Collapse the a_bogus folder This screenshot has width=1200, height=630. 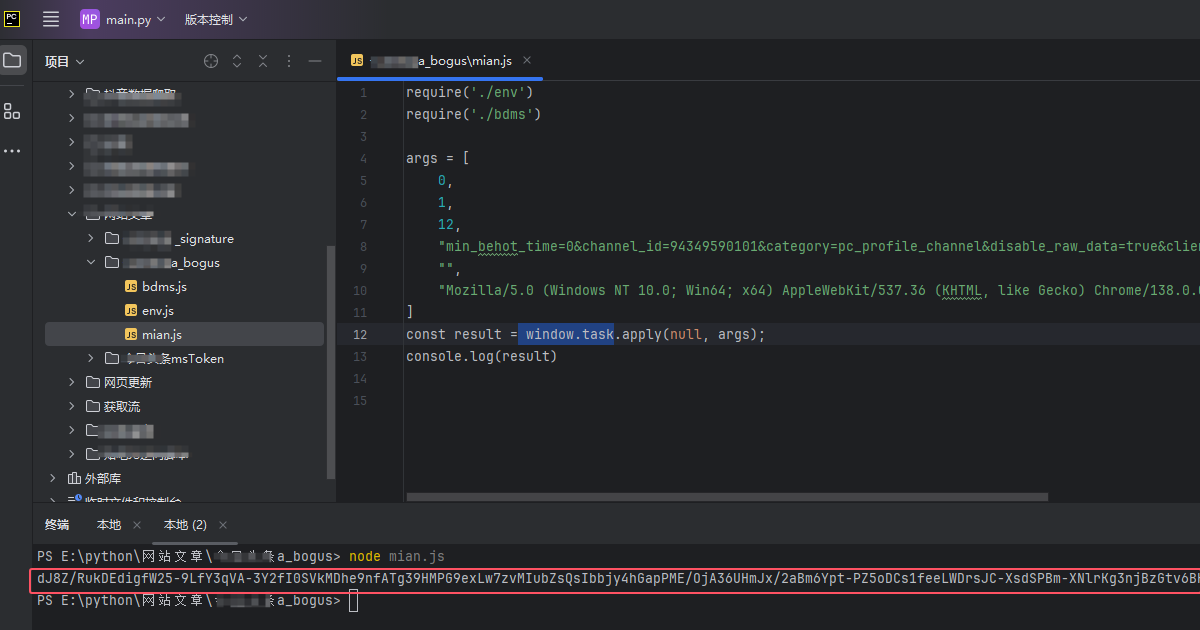[91, 263]
